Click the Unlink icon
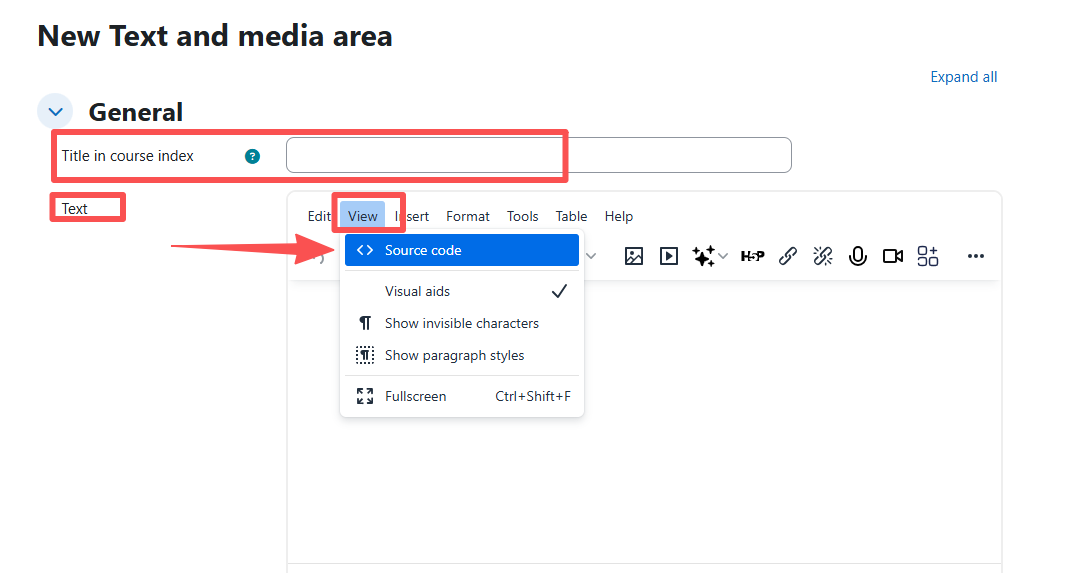This screenshot has height=573, width=1083. tap(823, 256)
